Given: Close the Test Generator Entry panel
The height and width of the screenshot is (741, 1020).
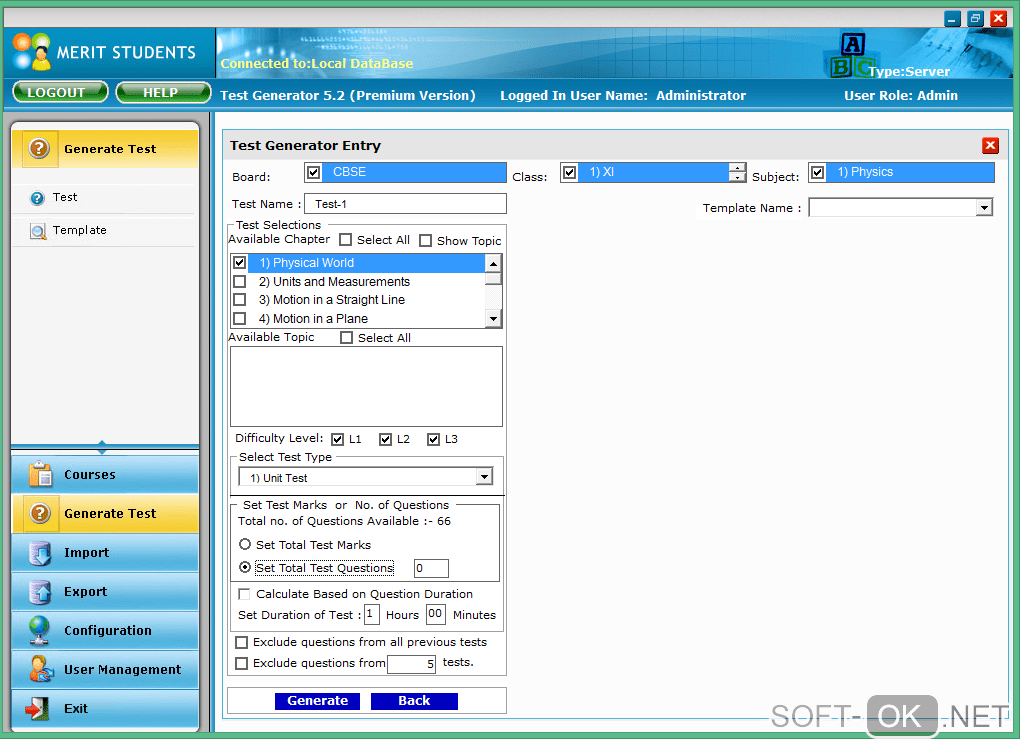Looking at the screenshot, I should tap(990, 145).
